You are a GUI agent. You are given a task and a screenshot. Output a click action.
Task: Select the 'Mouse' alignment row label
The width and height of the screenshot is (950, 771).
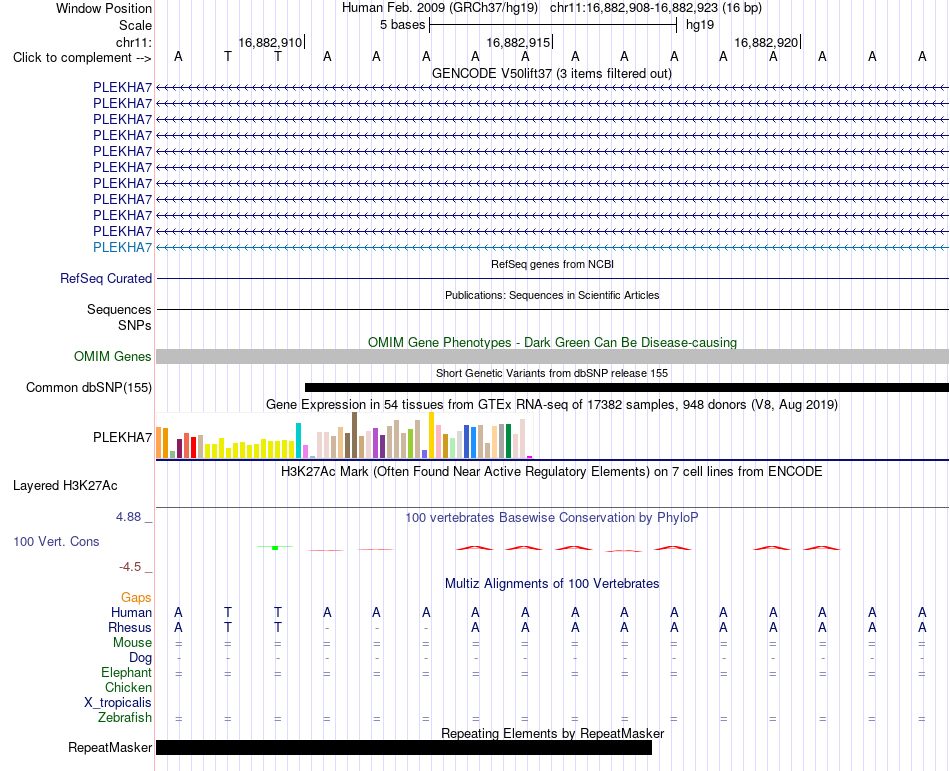[132, 643]
